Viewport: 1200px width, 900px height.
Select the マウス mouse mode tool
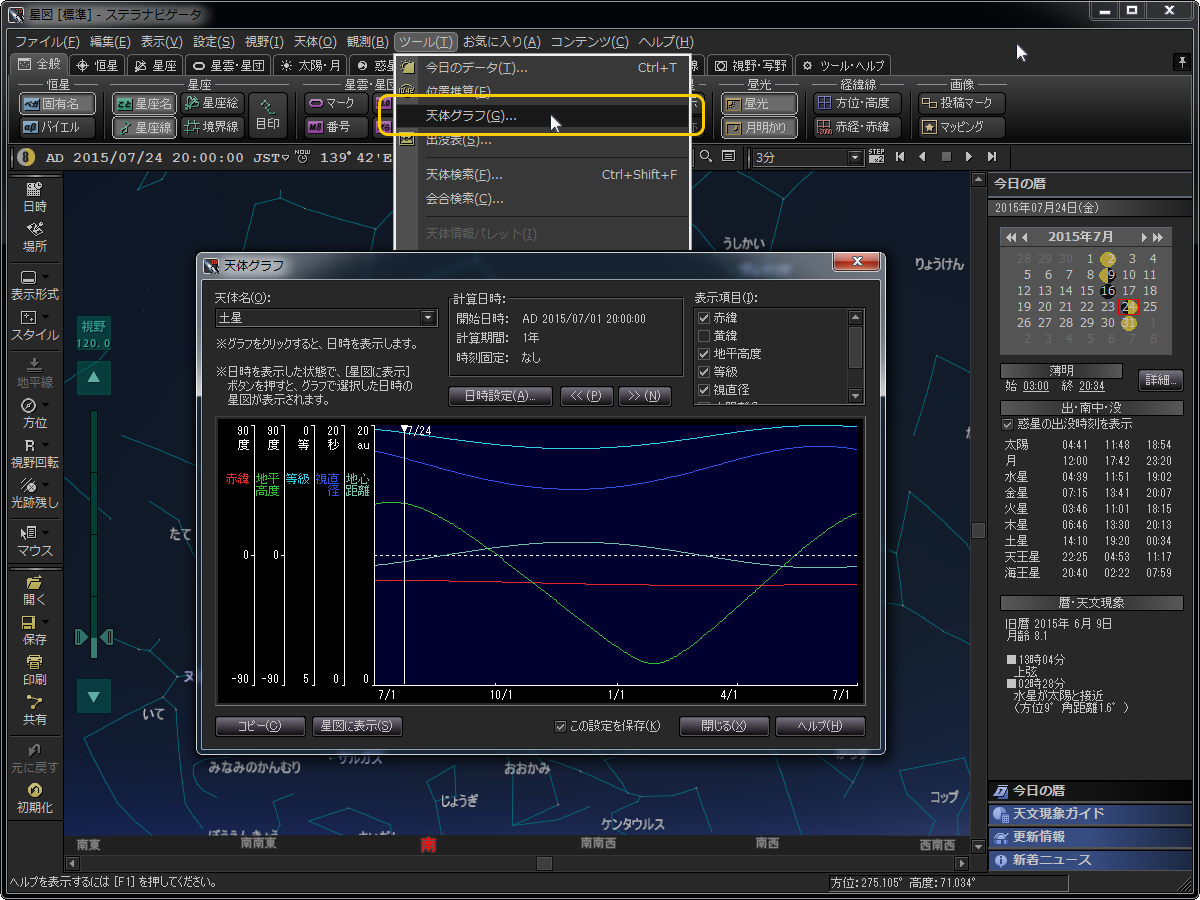34,541
